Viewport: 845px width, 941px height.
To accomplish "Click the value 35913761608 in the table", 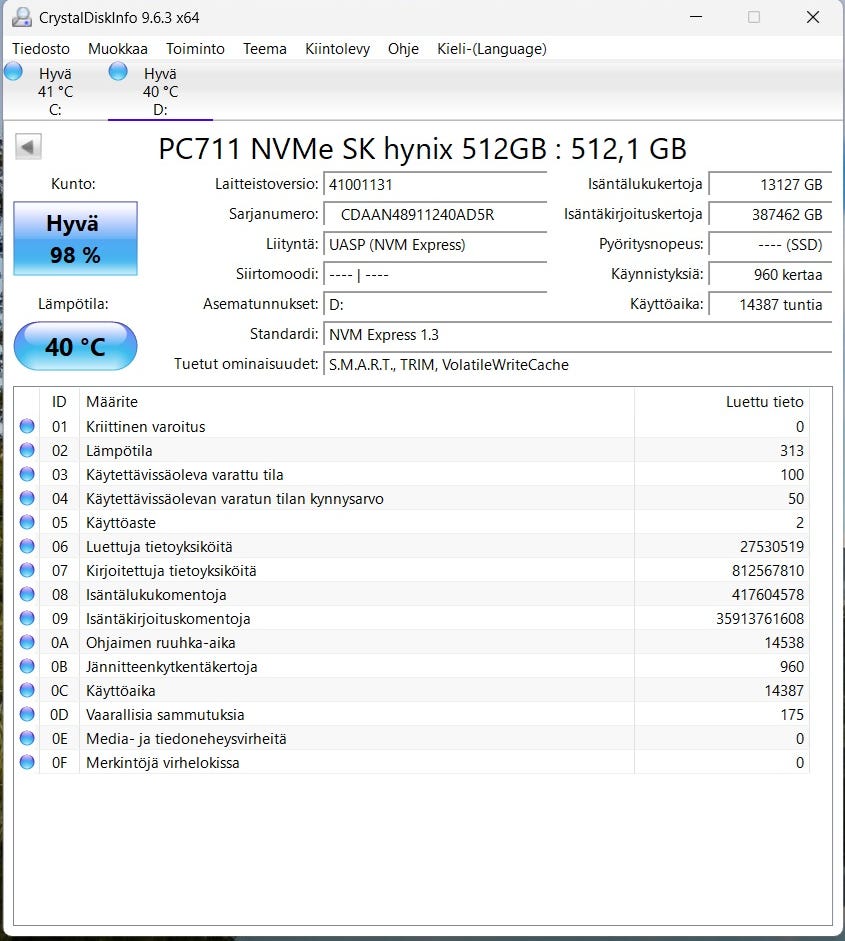I will [x=760, y=619].
